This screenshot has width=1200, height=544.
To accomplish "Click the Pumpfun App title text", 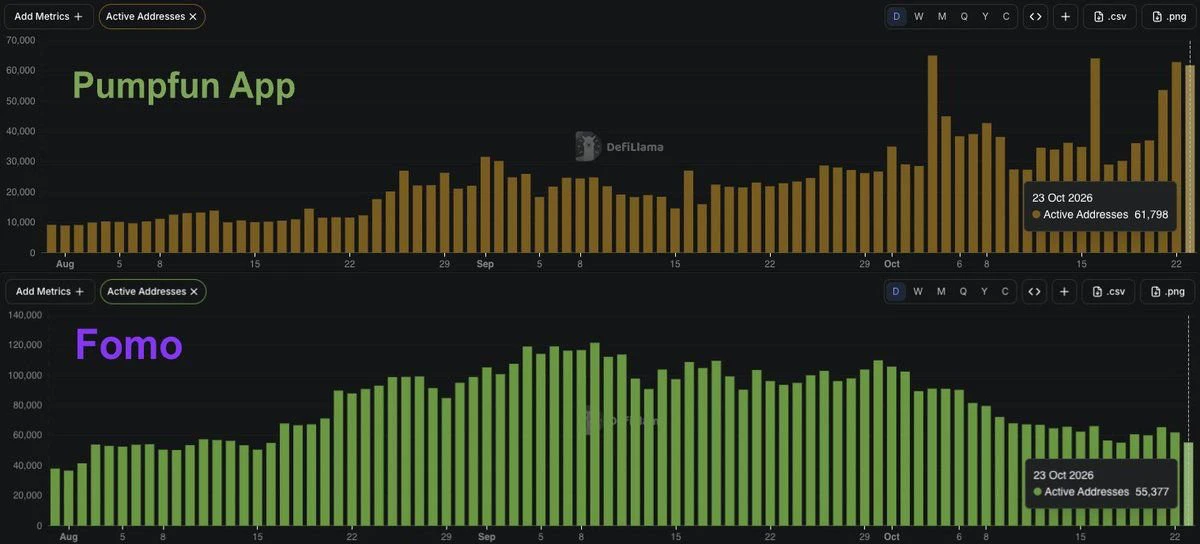I will pyautogui.click(x=184, y=86).
